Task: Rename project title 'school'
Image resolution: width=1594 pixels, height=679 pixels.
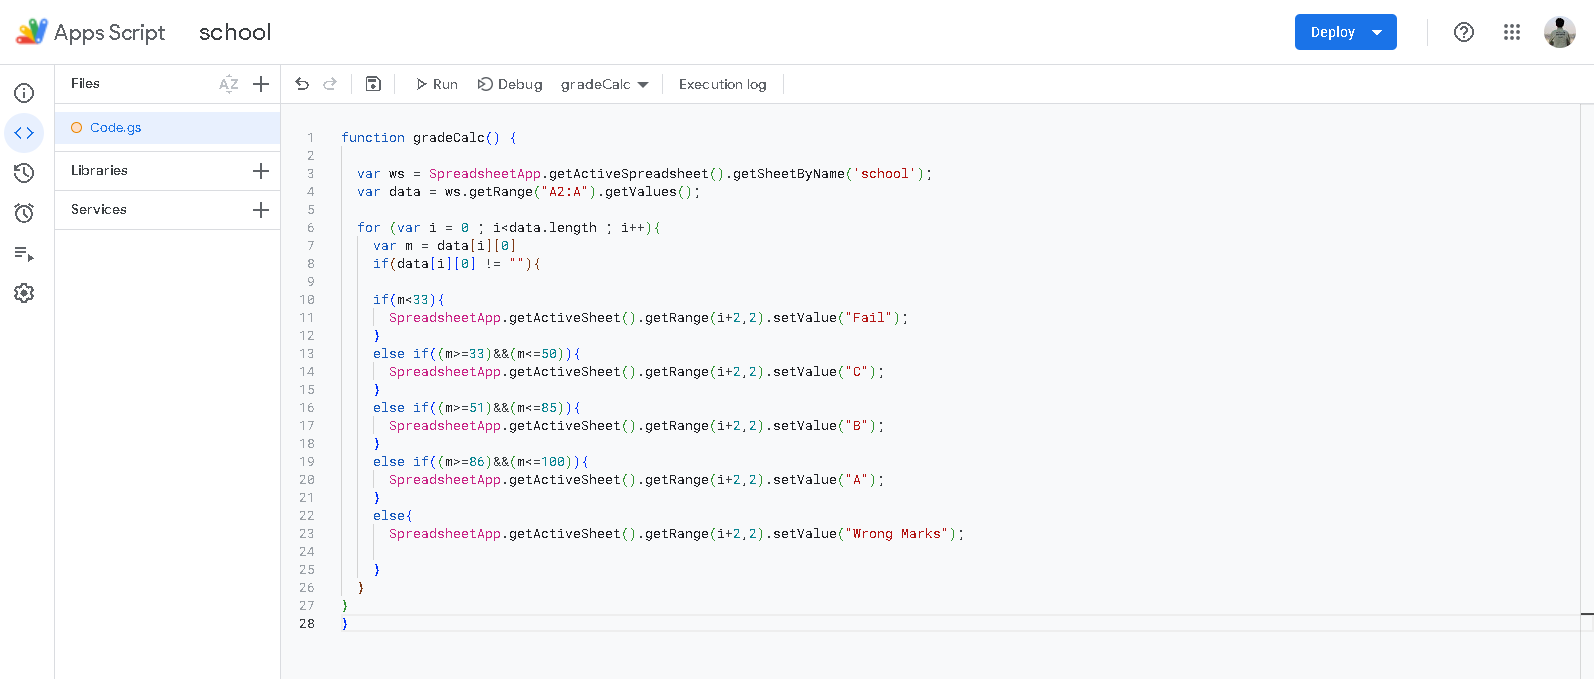Action: (x=235, y=32)
